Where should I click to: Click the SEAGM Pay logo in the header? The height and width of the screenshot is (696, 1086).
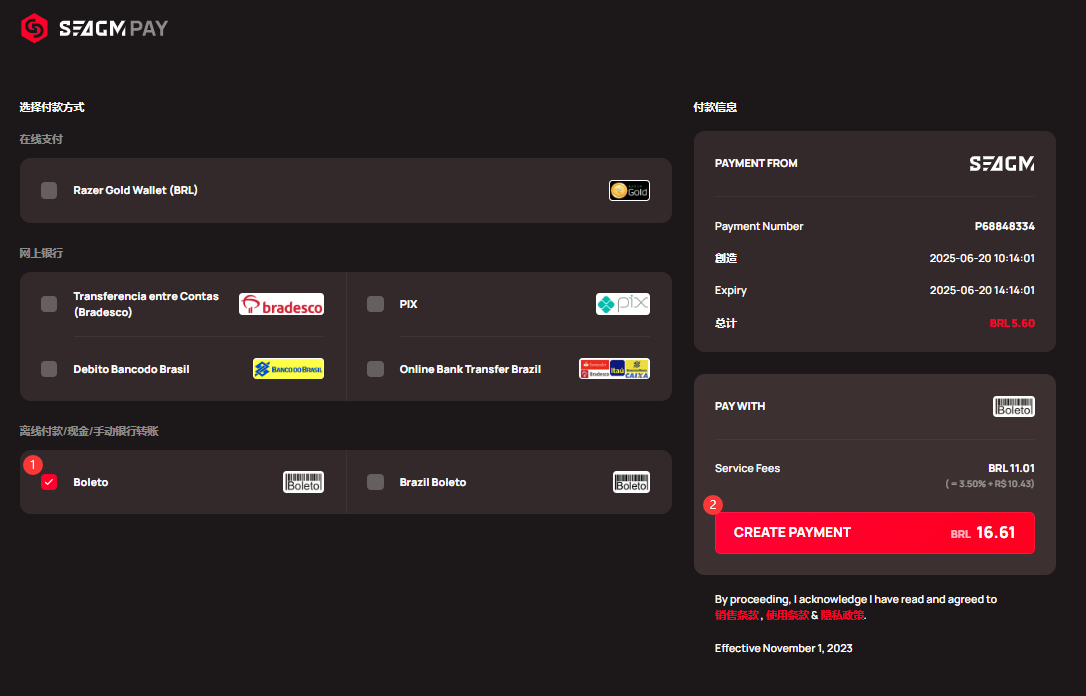(x=94, y=28)
